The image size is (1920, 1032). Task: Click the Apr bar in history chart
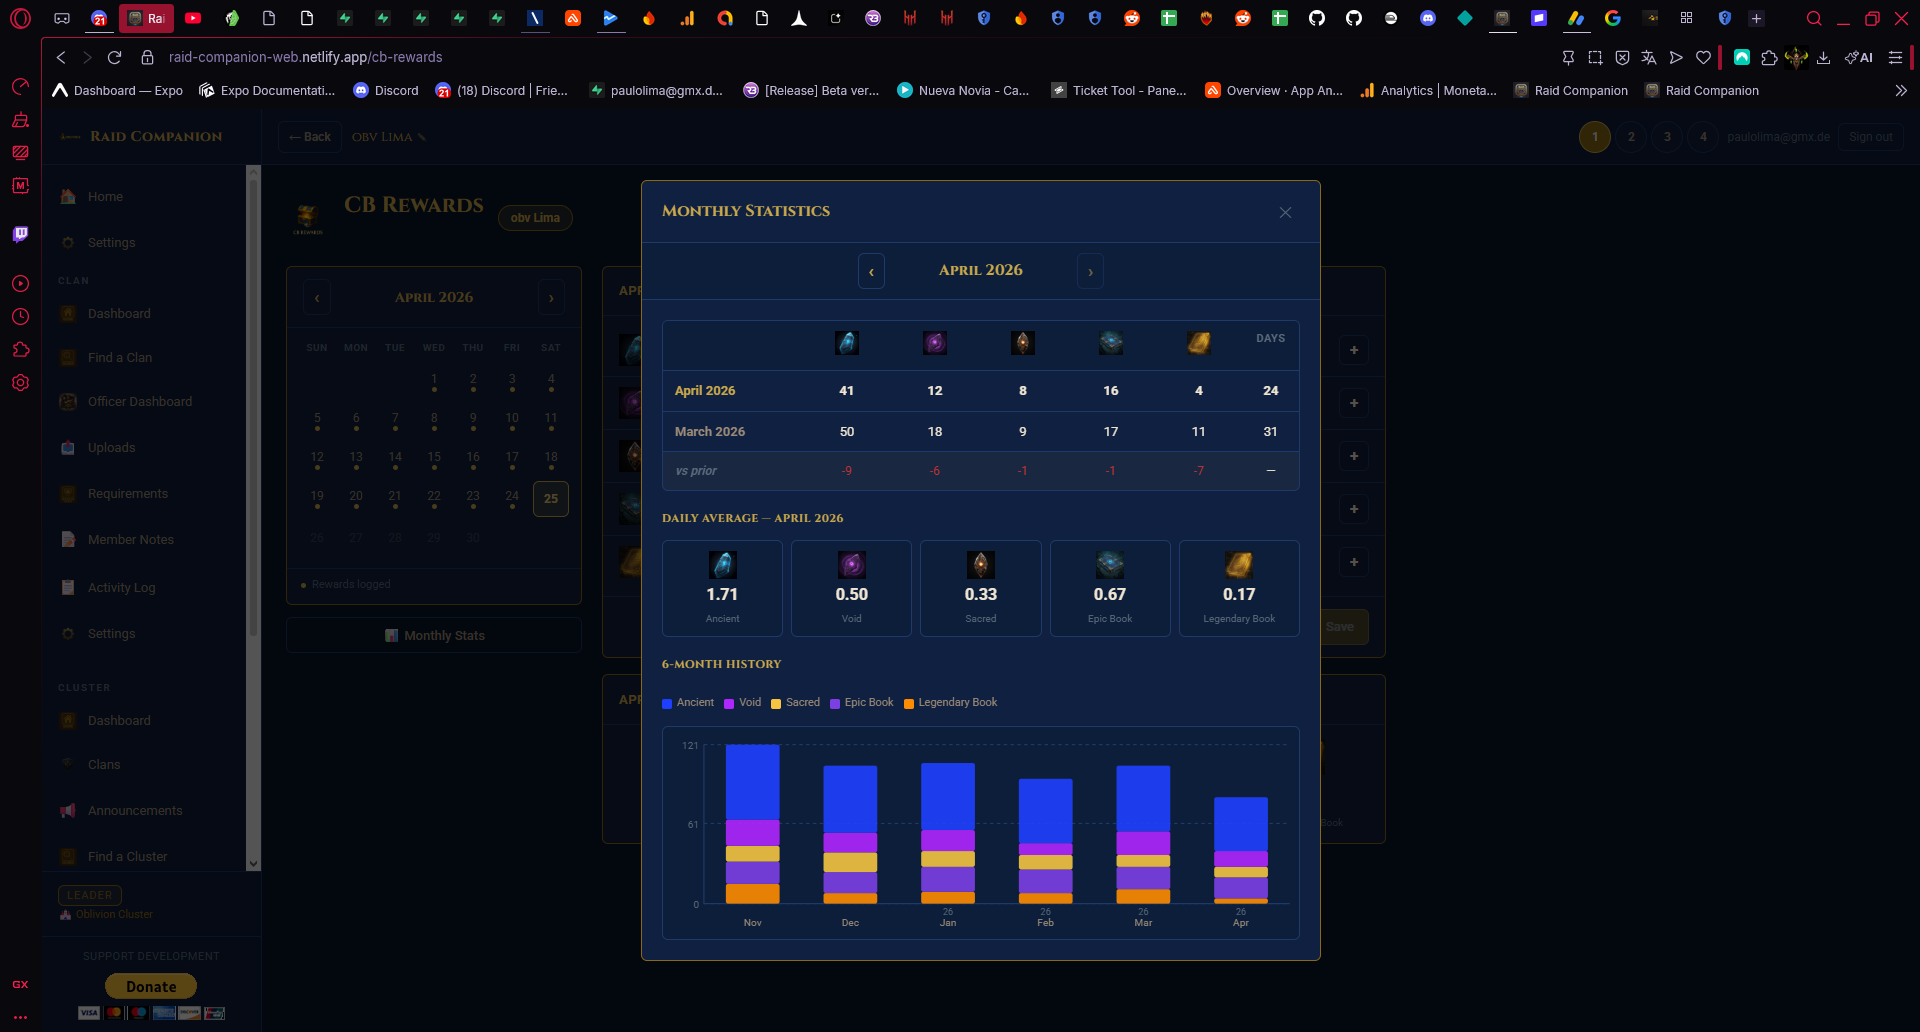point(1240,850)
